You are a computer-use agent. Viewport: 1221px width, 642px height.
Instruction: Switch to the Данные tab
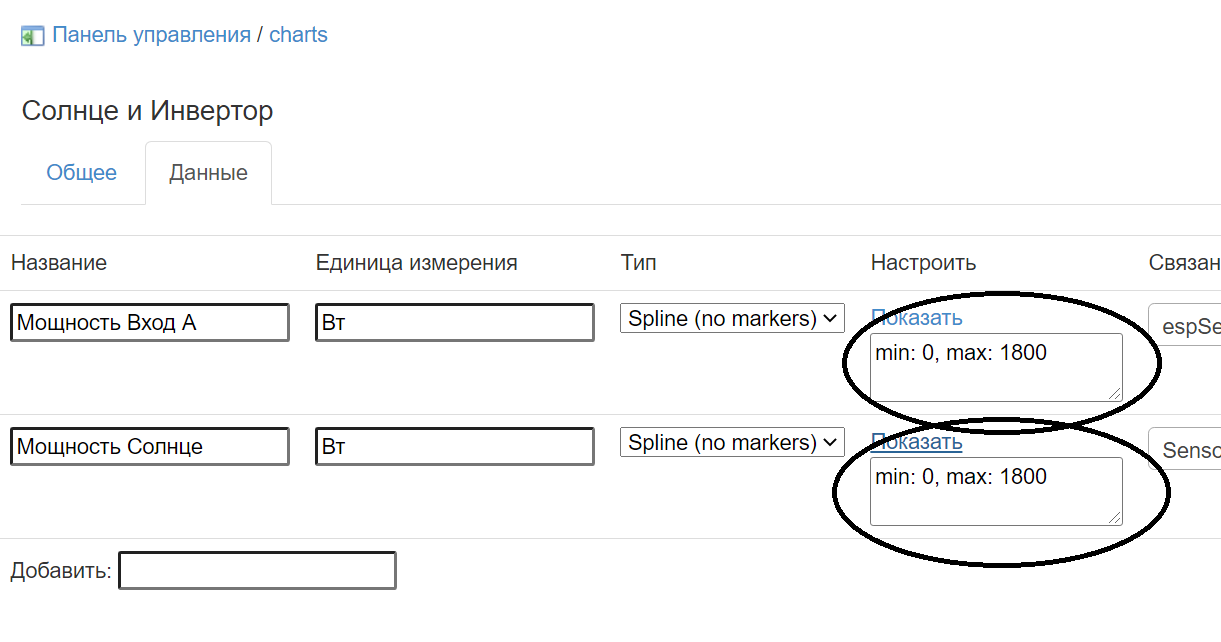(x=208, y=172)
